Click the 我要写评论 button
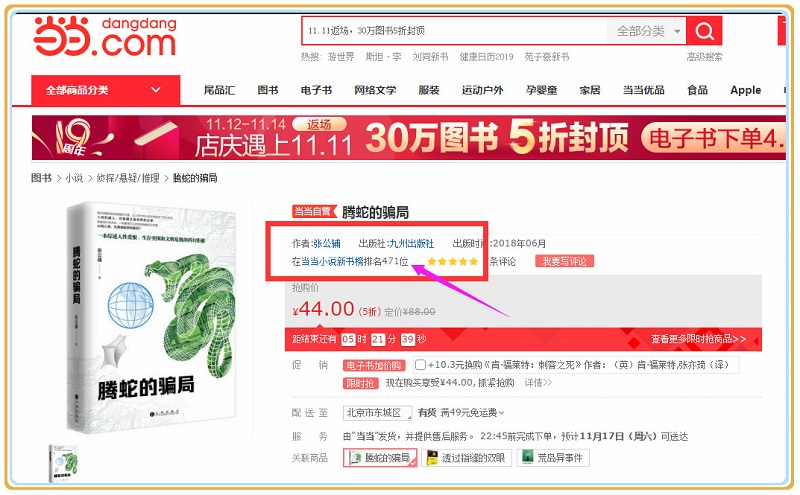 tap(564, 262)
